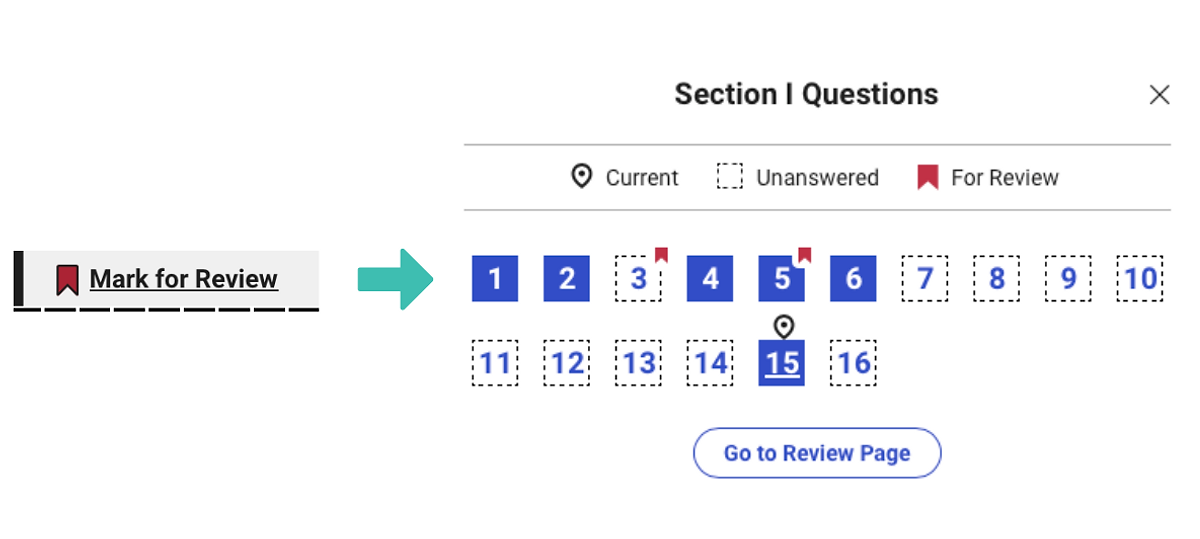This screenshot has width=1200, height=539.
Task: Select unanswered question 7
Action: tap(925, 278)
